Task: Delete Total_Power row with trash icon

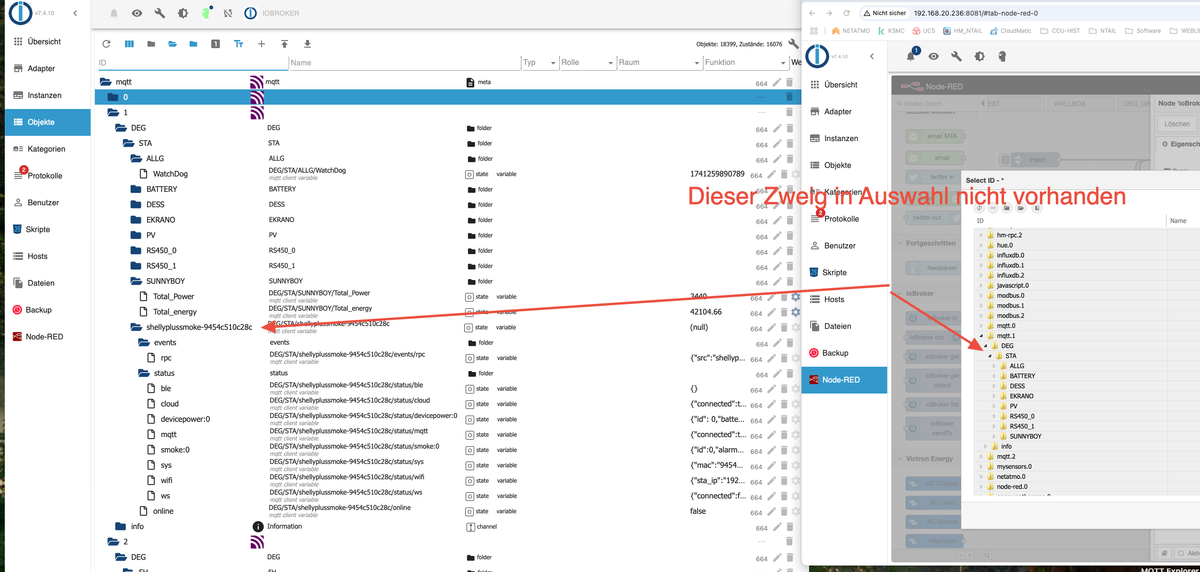Action: coord(783,297)
